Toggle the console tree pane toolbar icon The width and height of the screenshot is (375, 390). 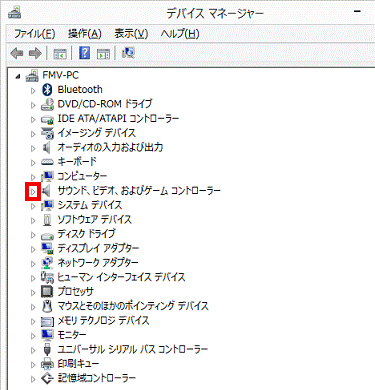[60, 53]
